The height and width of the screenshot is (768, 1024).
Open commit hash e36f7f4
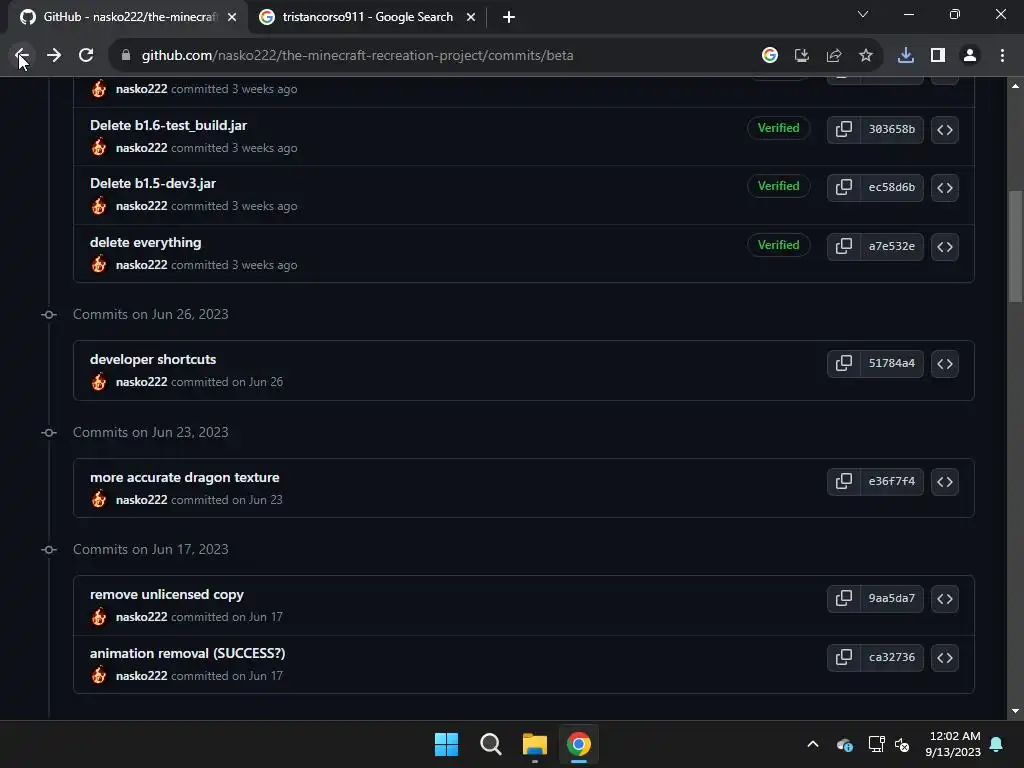(891, 482)
